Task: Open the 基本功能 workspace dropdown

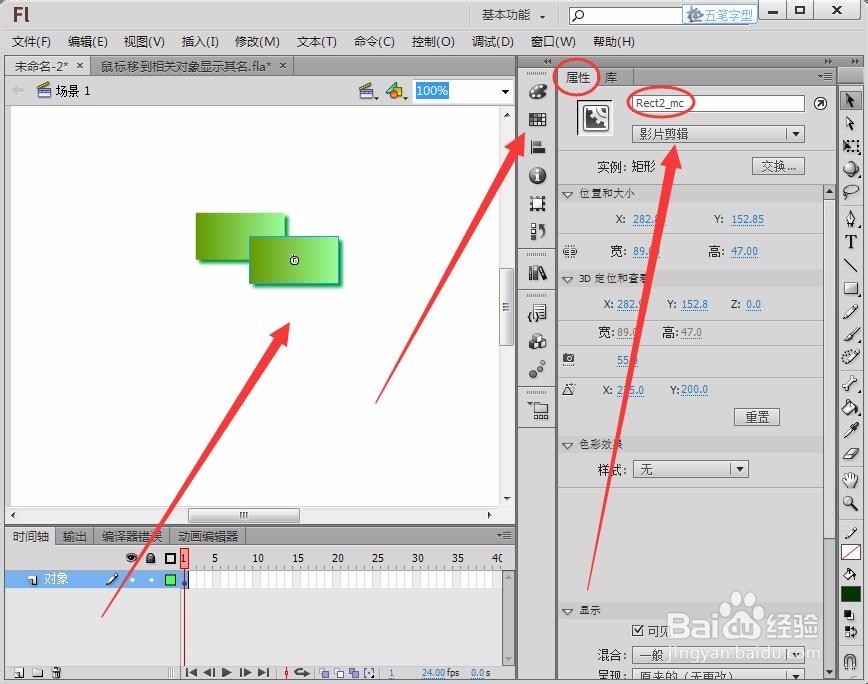Action: pyautogui.click(x=513, y=15)
